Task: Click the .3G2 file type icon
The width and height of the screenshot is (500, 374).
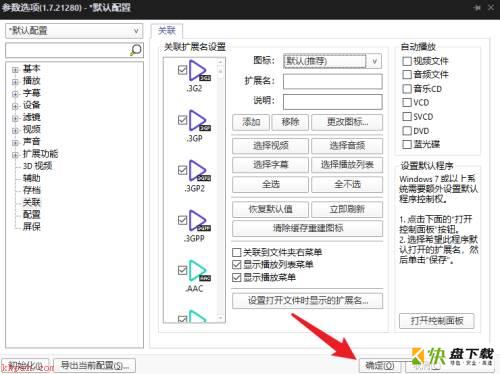Action: [x=199, y=71]
